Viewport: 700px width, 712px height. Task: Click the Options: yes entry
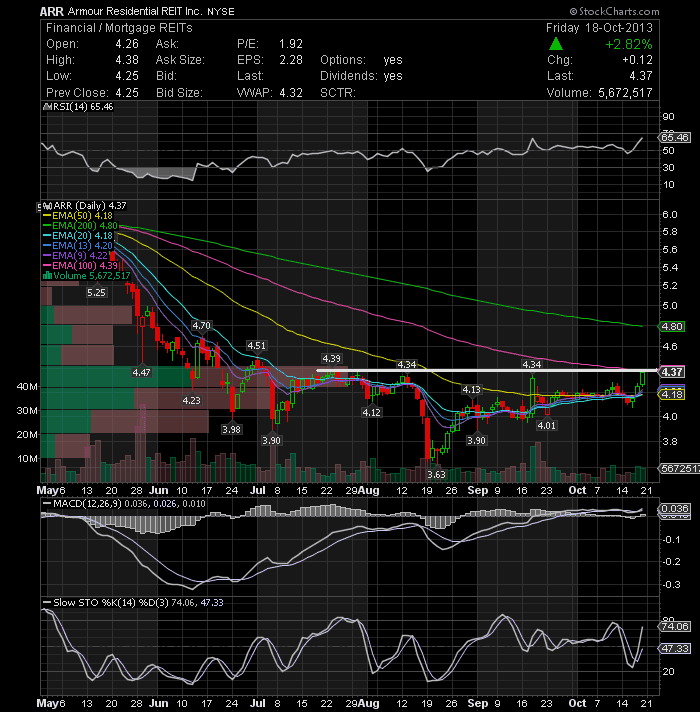[361, 60]
